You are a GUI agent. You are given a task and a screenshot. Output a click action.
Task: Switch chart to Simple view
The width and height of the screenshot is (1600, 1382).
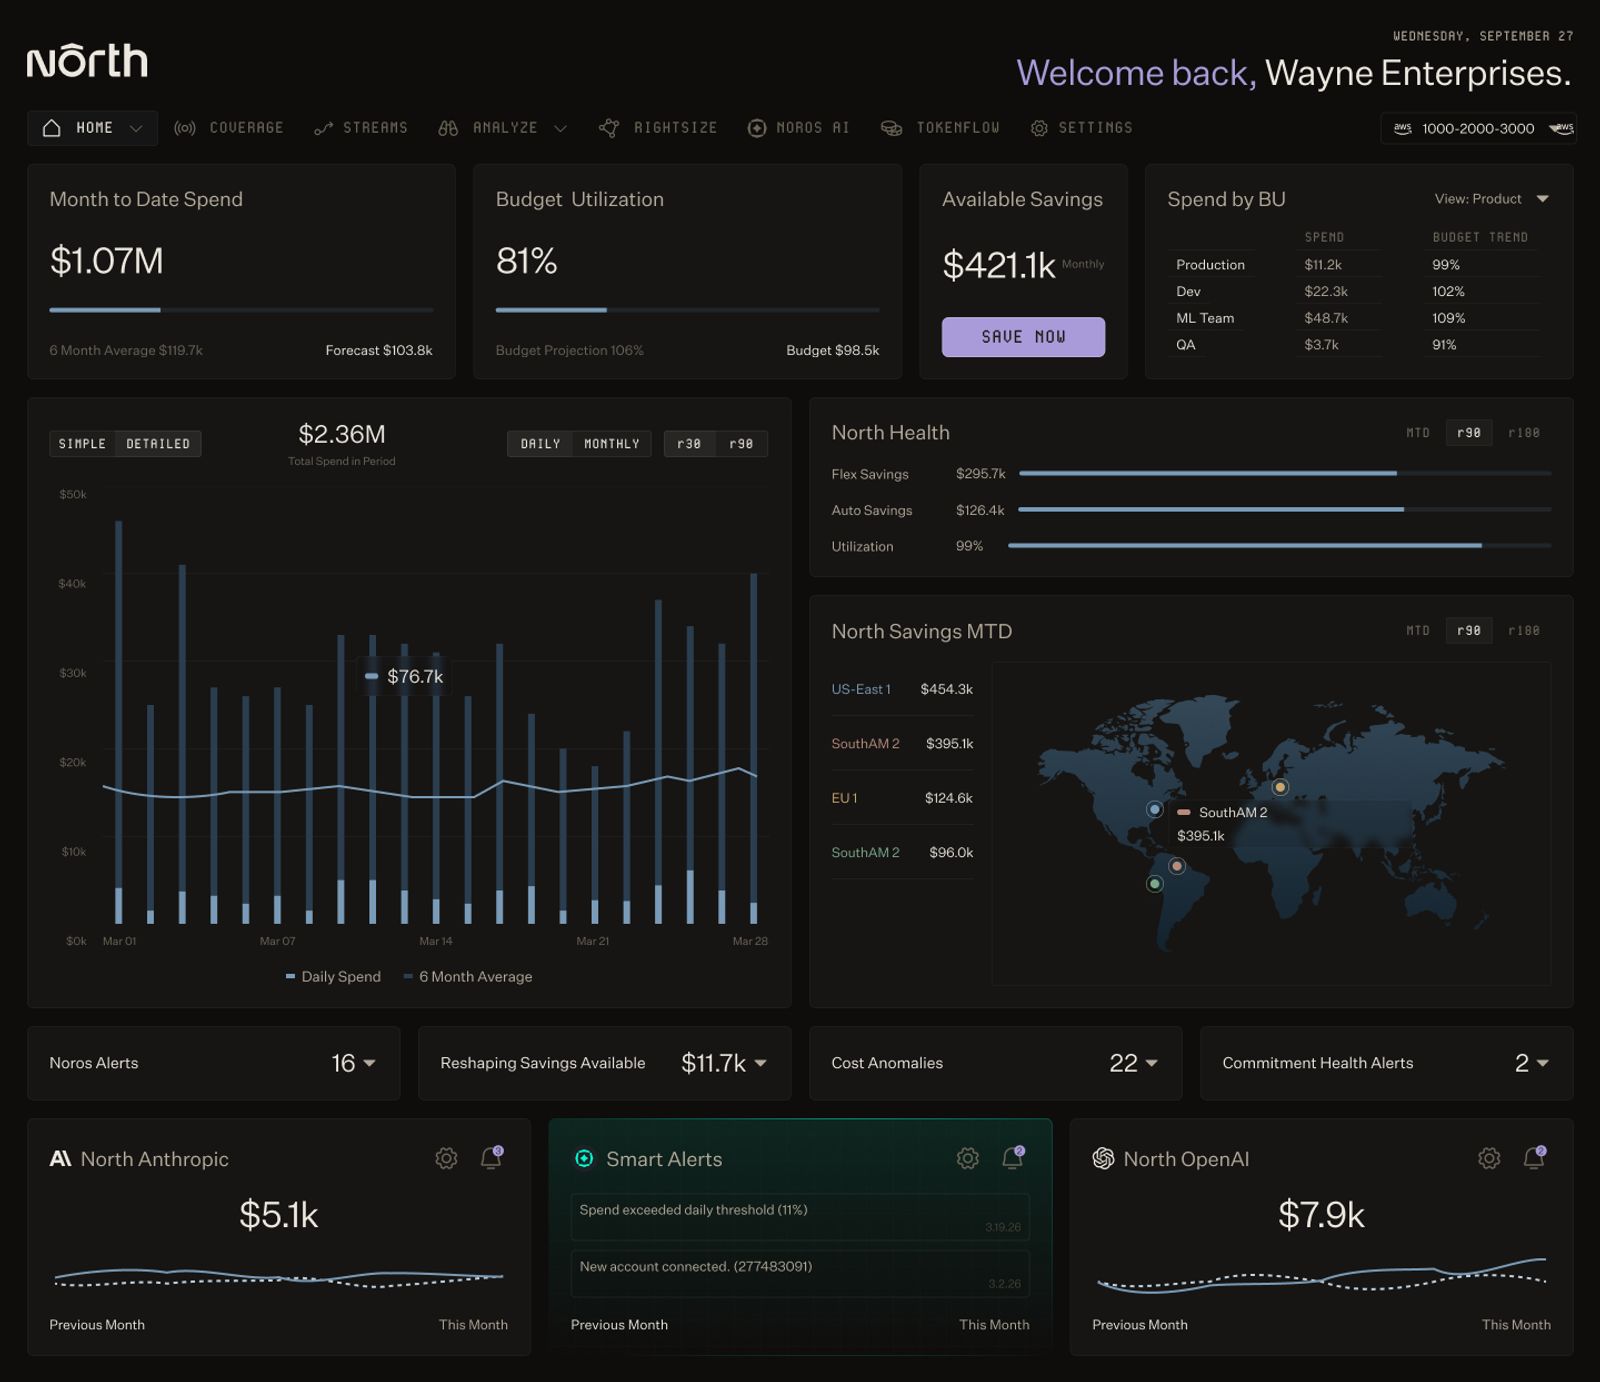click(82, 444)
